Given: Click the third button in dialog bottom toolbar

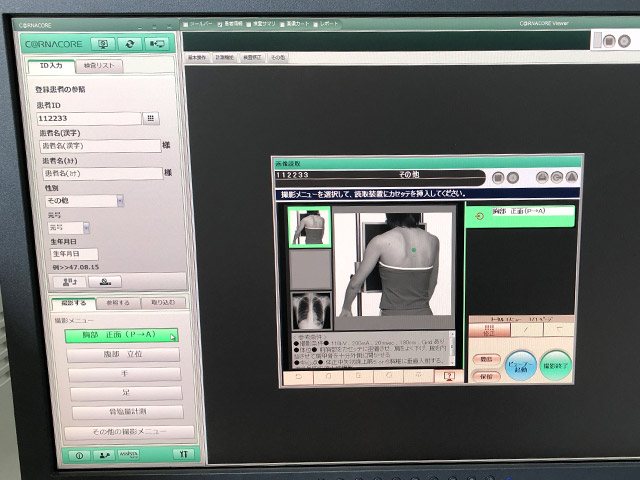Looking at the screenshot, I should click(x=358, y=376).
